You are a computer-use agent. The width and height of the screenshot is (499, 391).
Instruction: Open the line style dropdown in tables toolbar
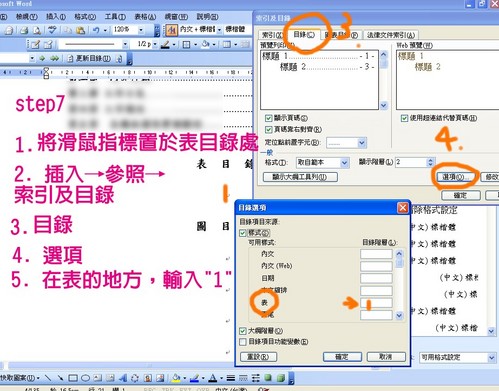(x=125, y=44)
